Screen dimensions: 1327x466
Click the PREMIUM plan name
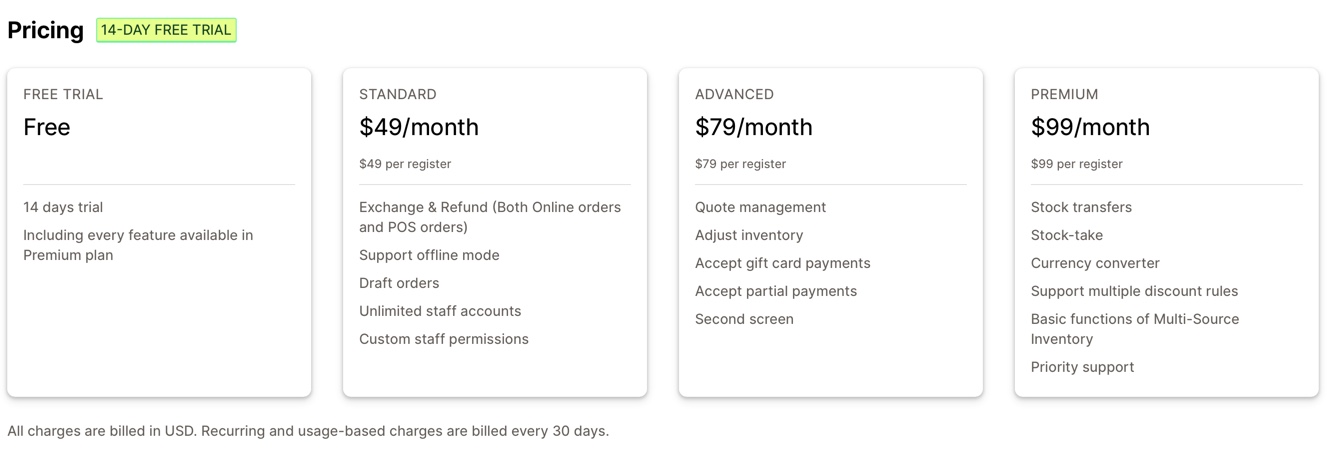coord(1064,94)
